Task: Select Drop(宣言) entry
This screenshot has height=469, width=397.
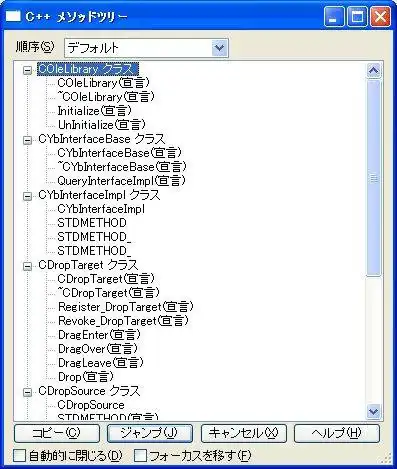Action: [86, 377]
